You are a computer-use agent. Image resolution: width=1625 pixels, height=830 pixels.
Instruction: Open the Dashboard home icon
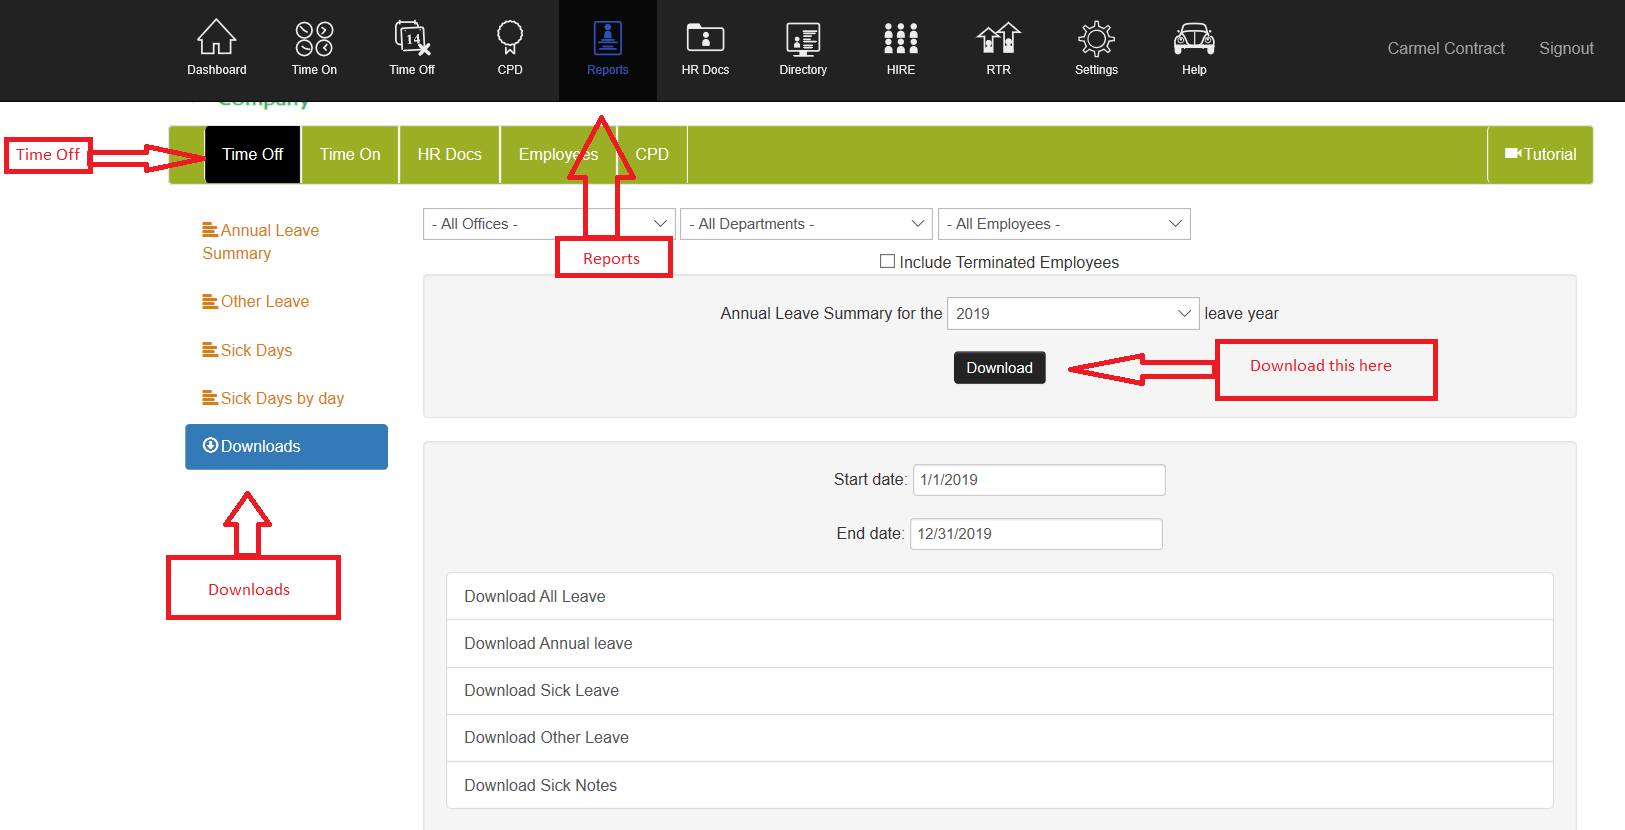tap(216, 39)
